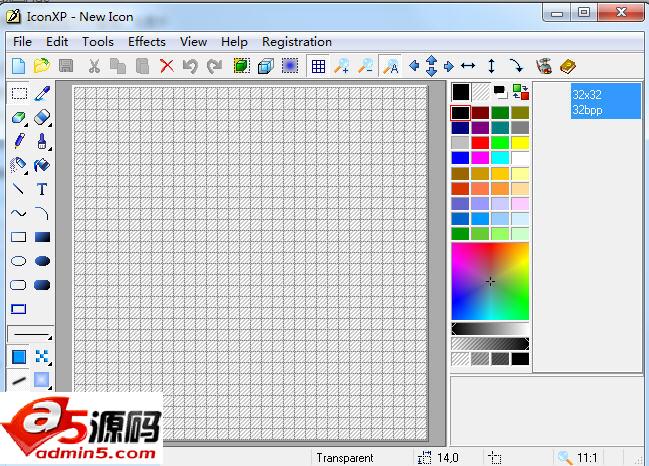Select the 32x32 32bpp image format
Image resolution: width=649 pixels, height=466 pixels.
click(x=606, y=101)
